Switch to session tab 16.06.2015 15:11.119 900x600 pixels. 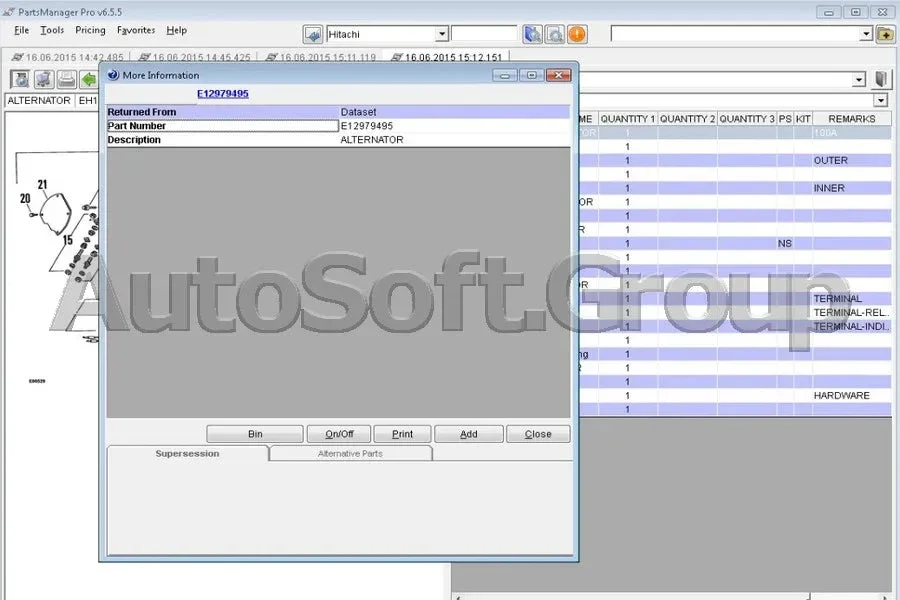[321, 57]
